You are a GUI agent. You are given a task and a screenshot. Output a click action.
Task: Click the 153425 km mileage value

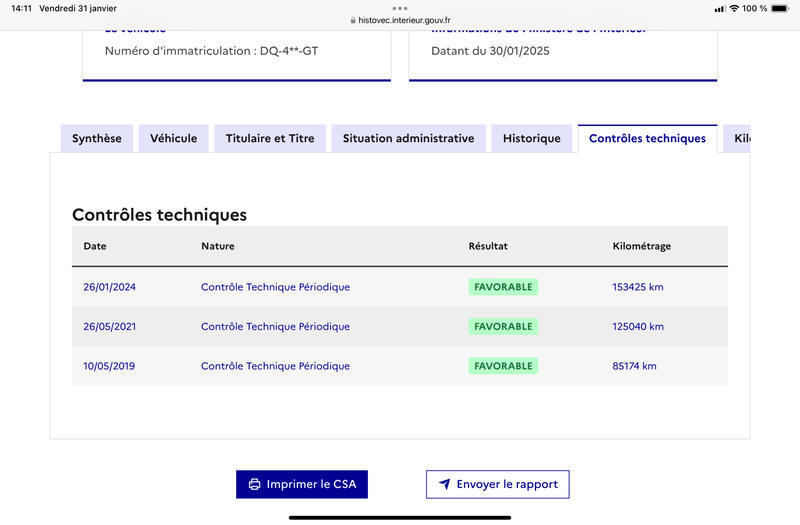(638, 287)
